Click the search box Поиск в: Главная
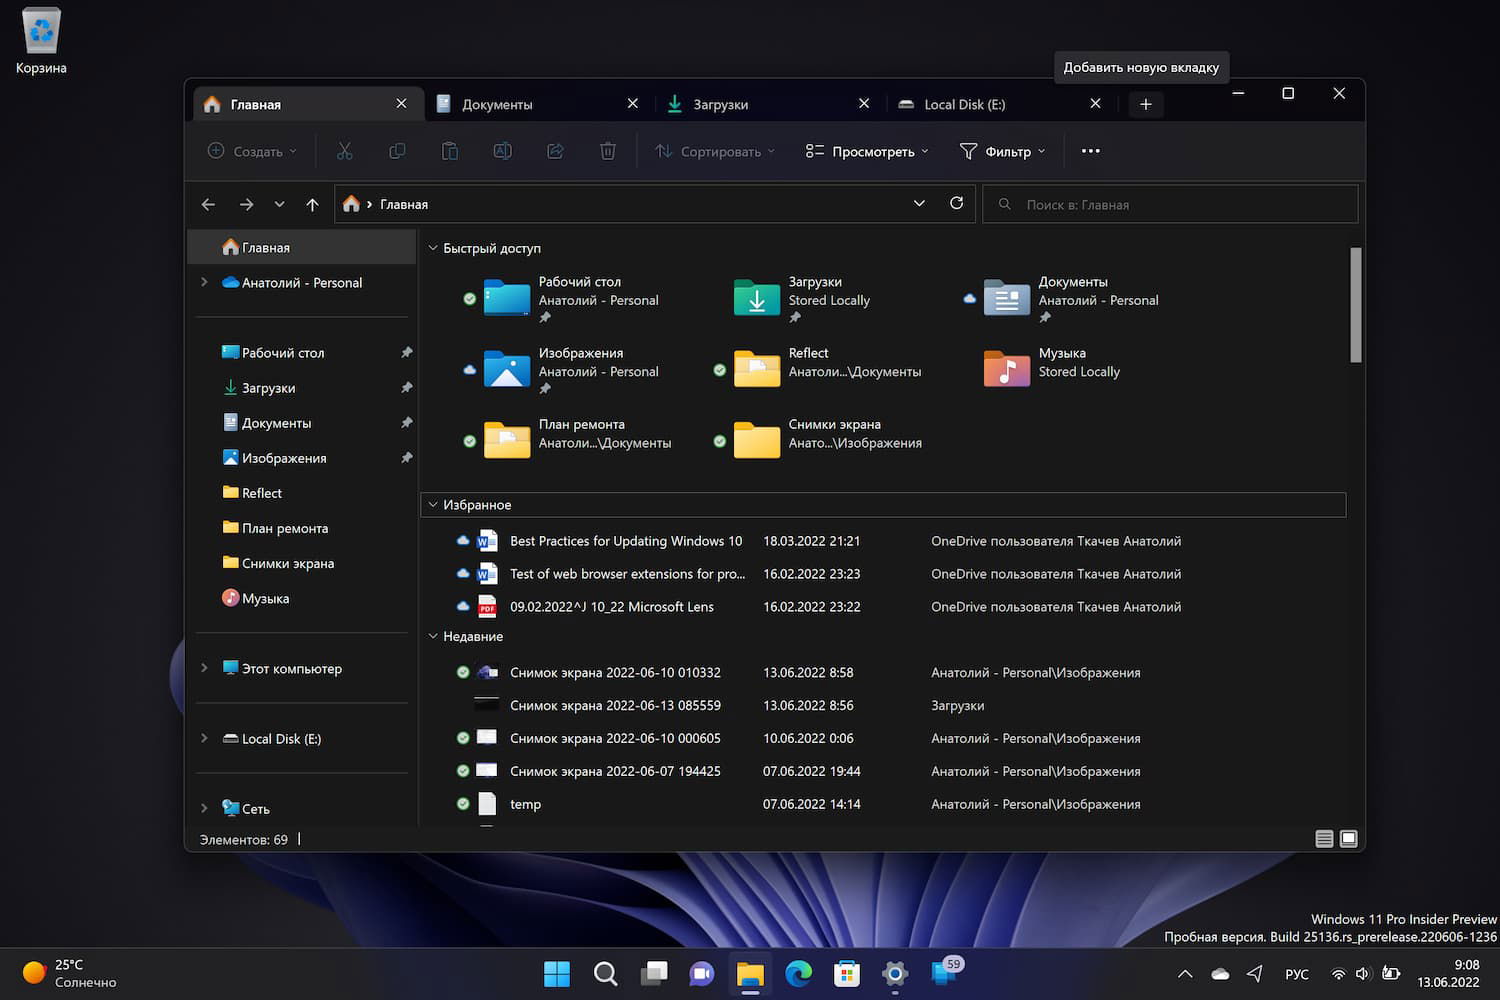 click(x=1170, y=204)
